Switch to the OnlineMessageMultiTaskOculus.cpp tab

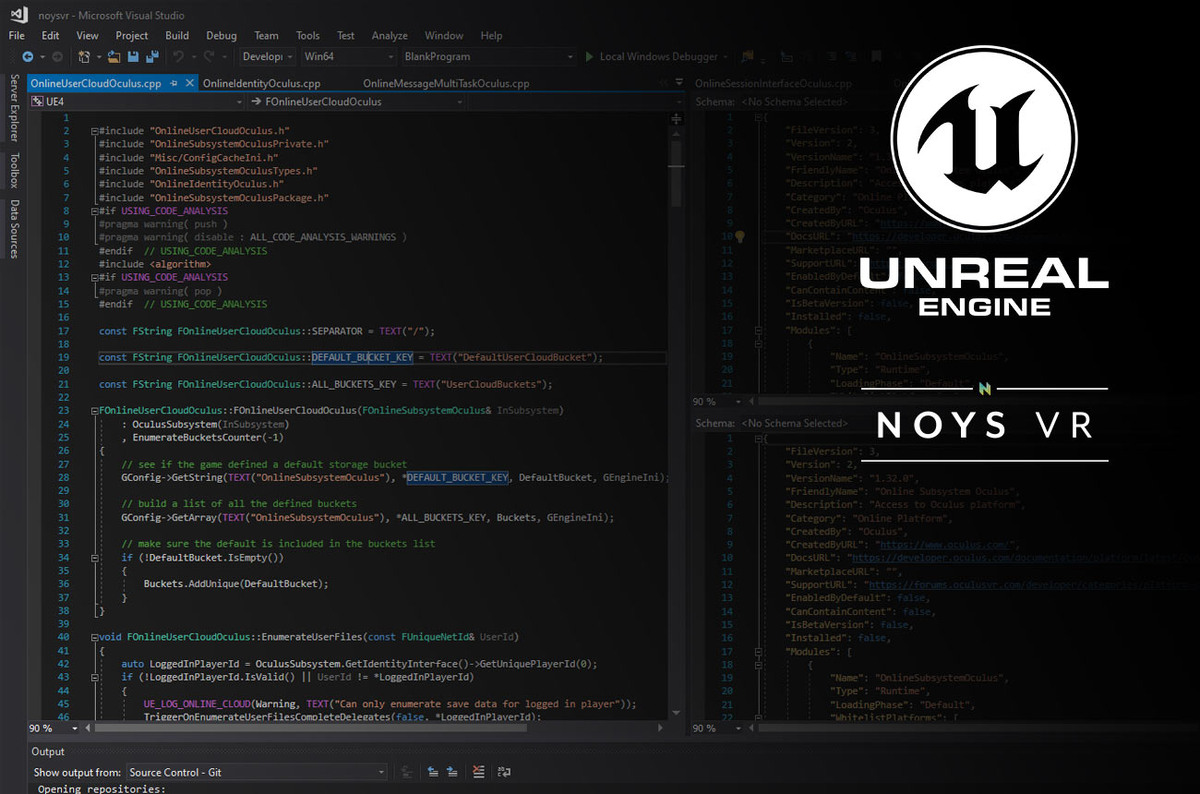446,84
